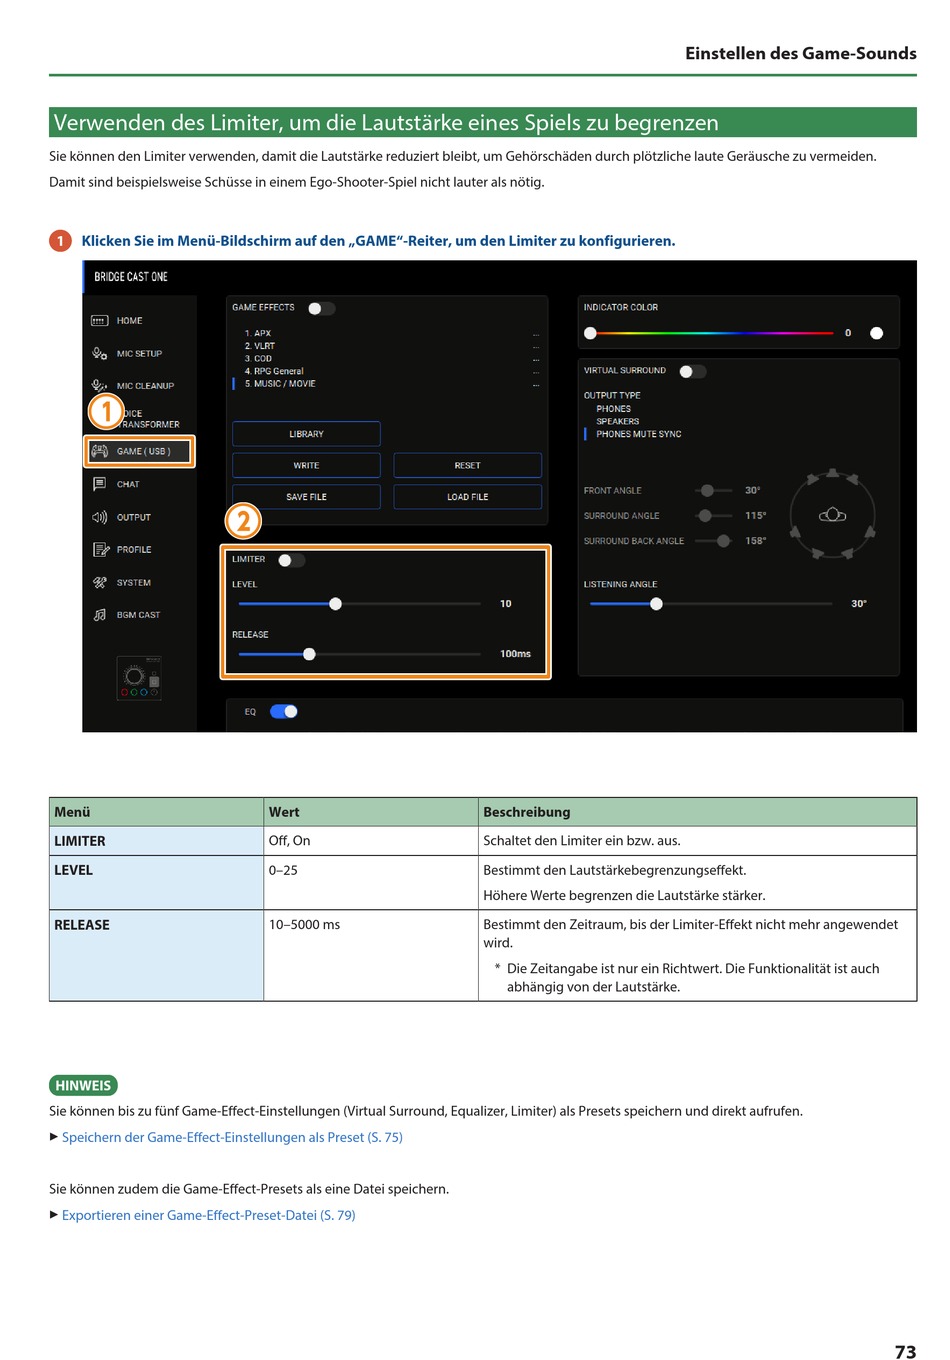Open the BGM CAST menu
This screenshot has width=950, height=1360.
pos(138,615)
